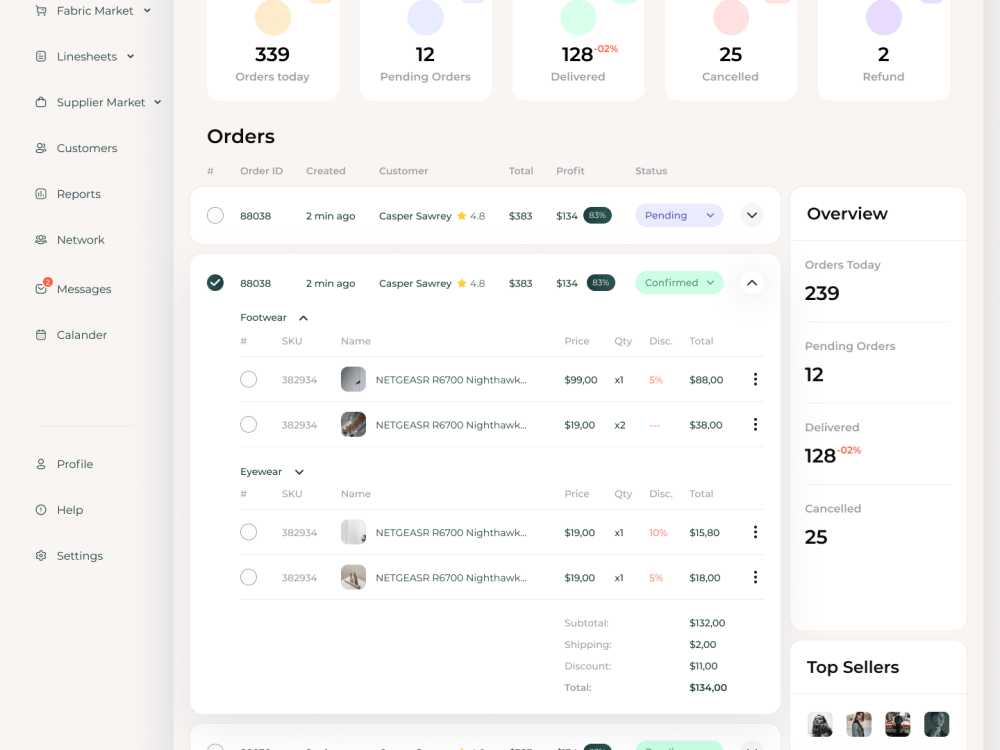Open options menu for $38,00 item row
1000x750 pixels.
[755, 425]
